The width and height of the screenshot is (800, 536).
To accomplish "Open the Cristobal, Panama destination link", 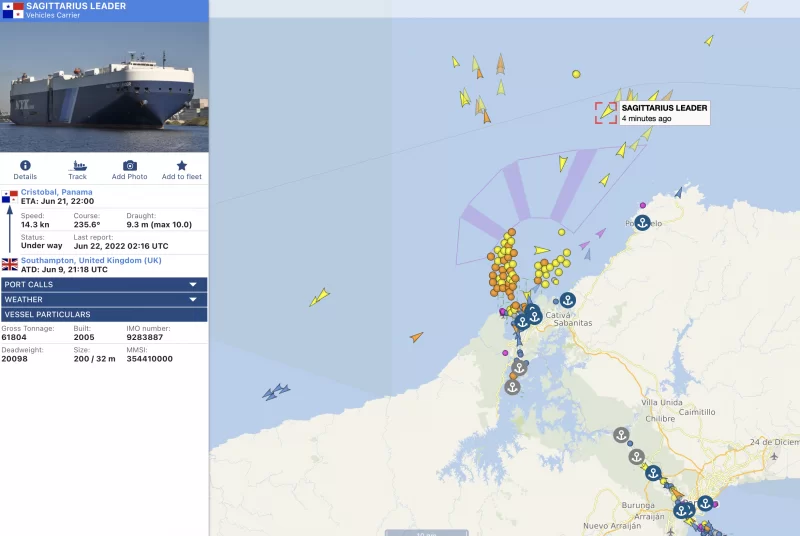I will pyautogui.click(x=57, y=192).
